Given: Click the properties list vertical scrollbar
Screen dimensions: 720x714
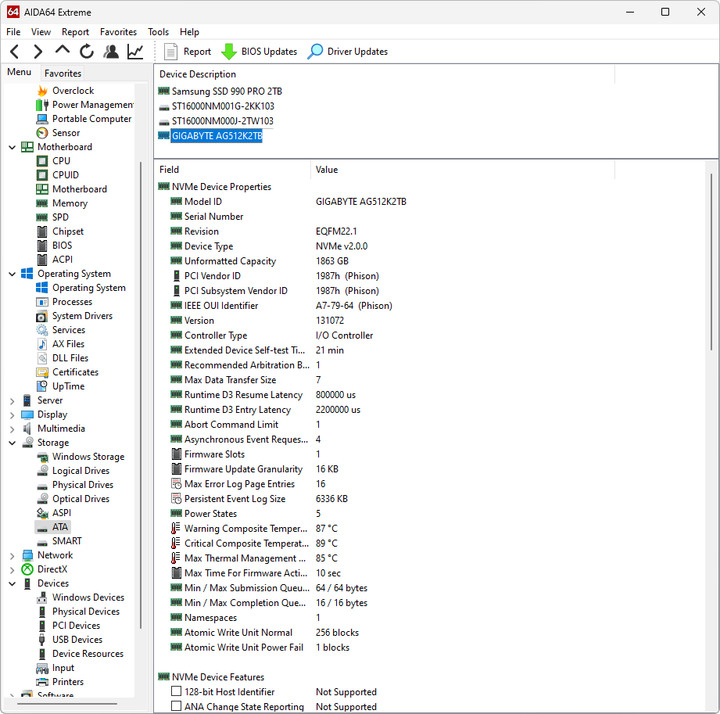Looking at the screenshot, I should pos(712,262).
